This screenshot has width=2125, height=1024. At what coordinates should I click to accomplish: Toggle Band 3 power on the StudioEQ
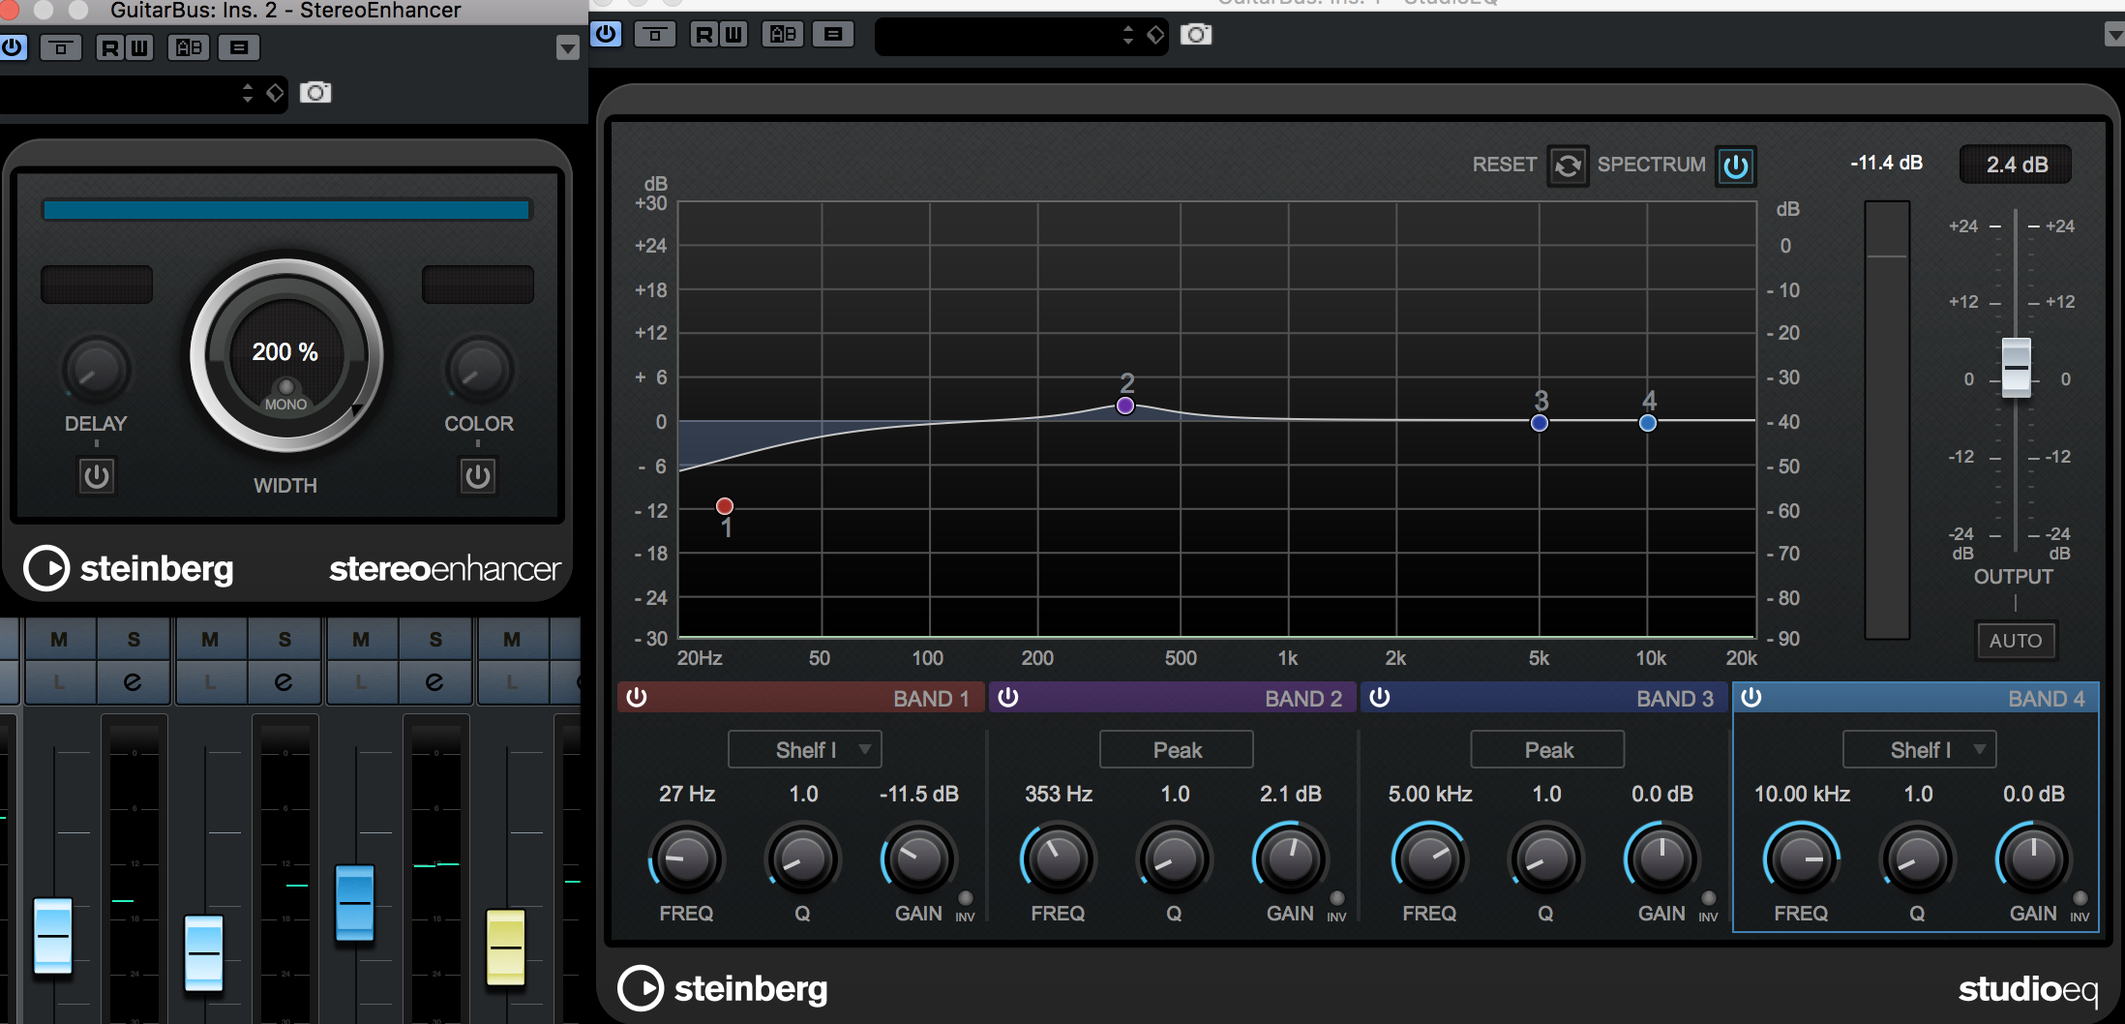[x=1380, y=697]
